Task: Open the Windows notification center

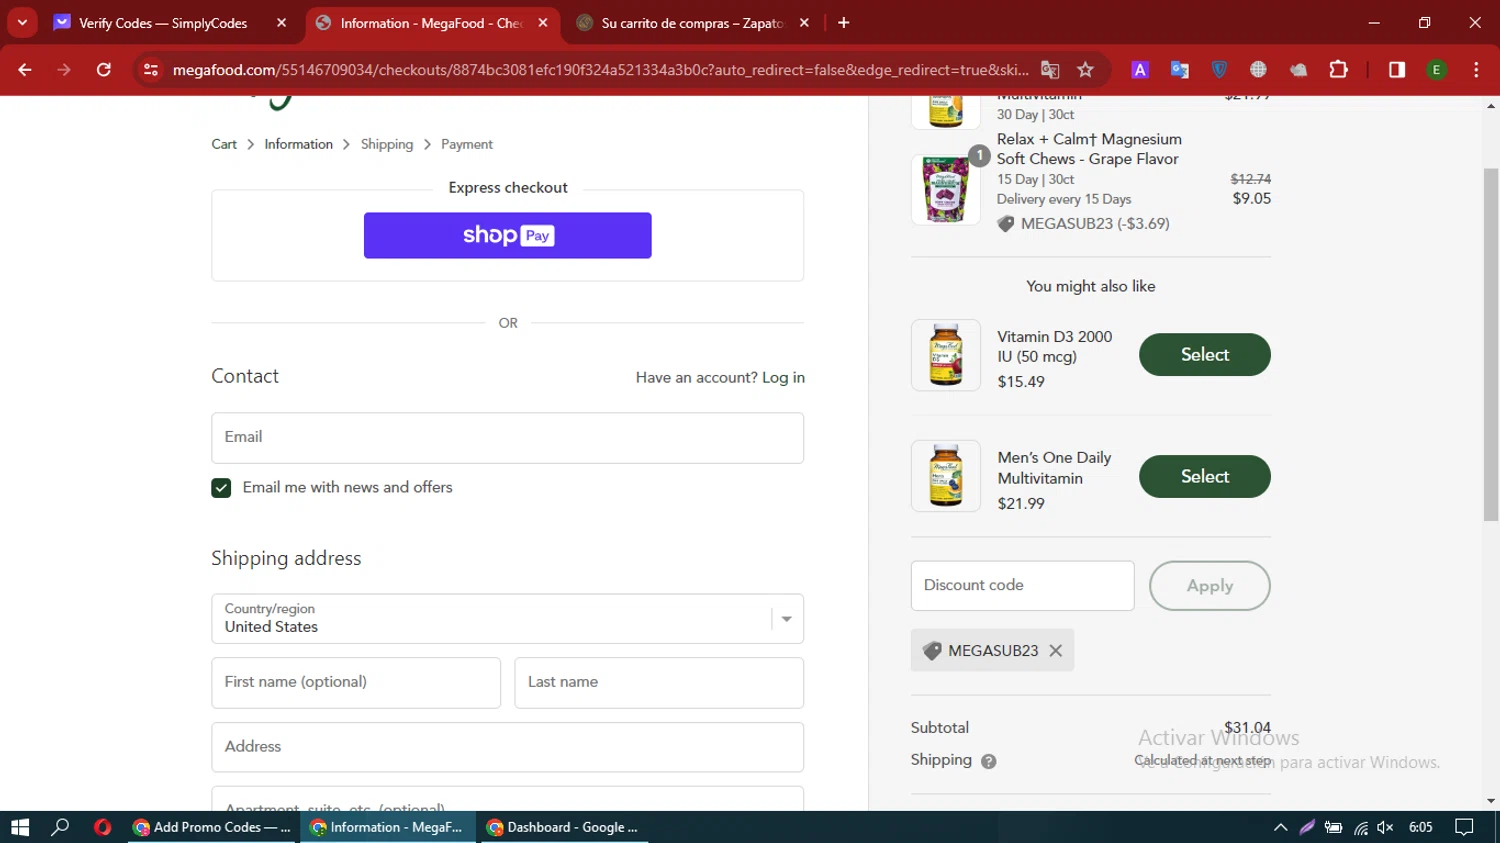Action: 1465,827
